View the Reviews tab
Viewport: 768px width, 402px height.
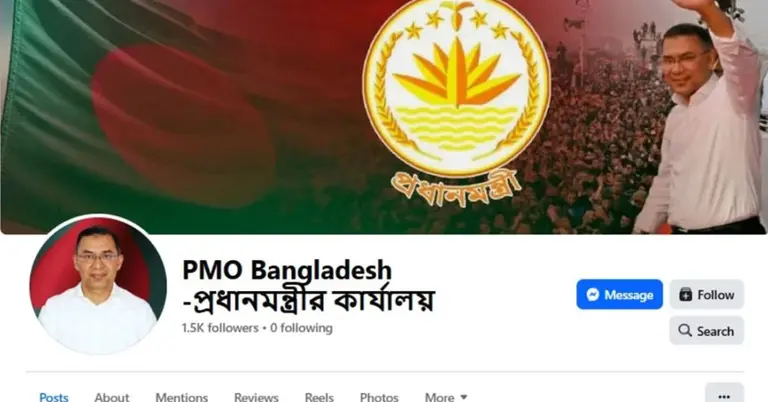[256, 397]
